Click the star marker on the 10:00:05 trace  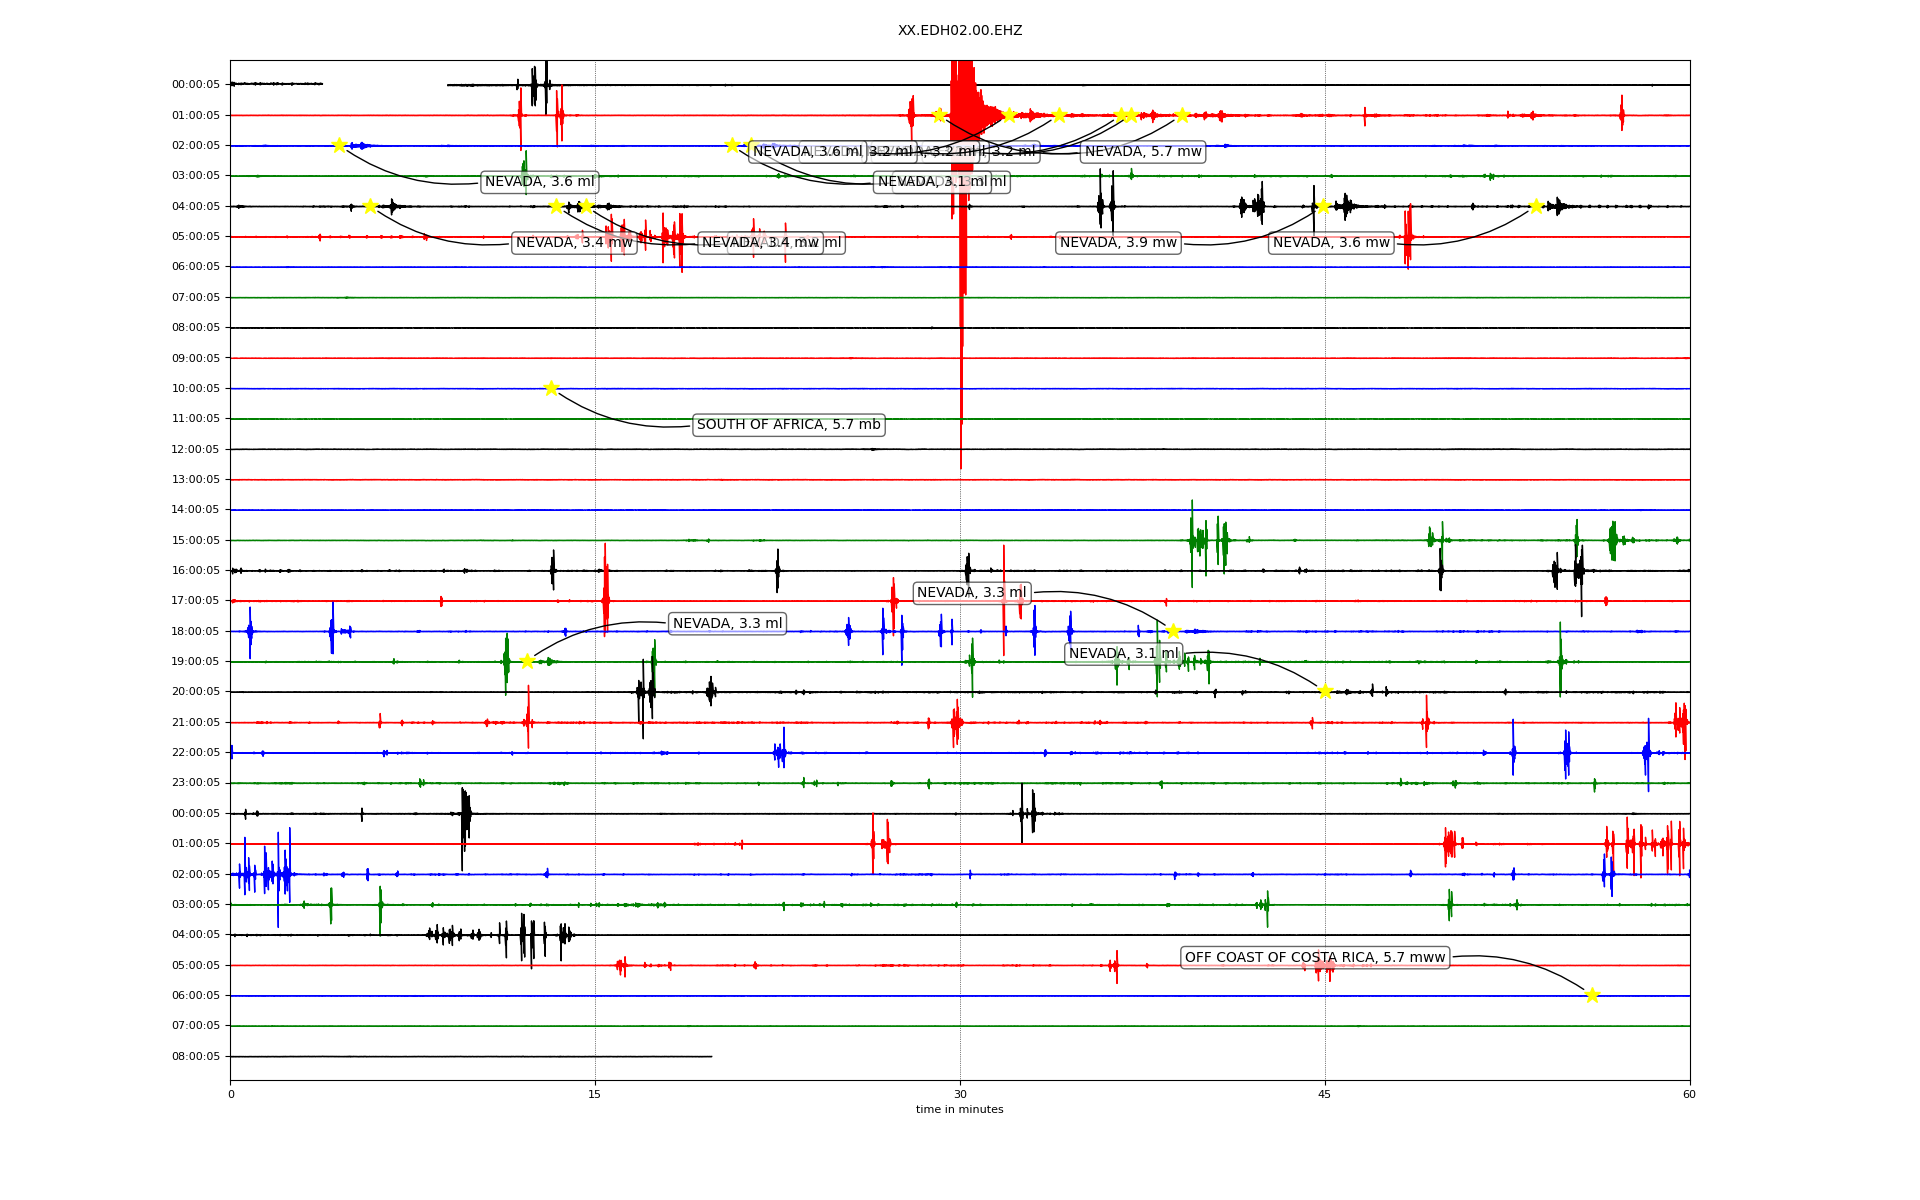551,388
